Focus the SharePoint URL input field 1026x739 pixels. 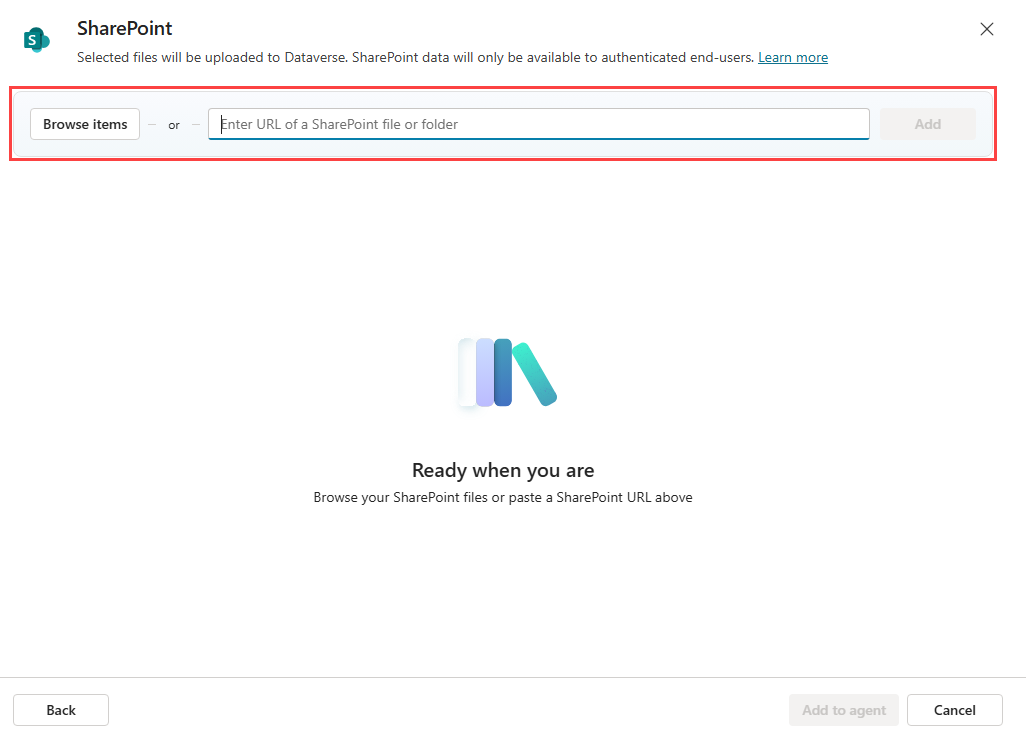pyautogui.click(x=538, y=124)
